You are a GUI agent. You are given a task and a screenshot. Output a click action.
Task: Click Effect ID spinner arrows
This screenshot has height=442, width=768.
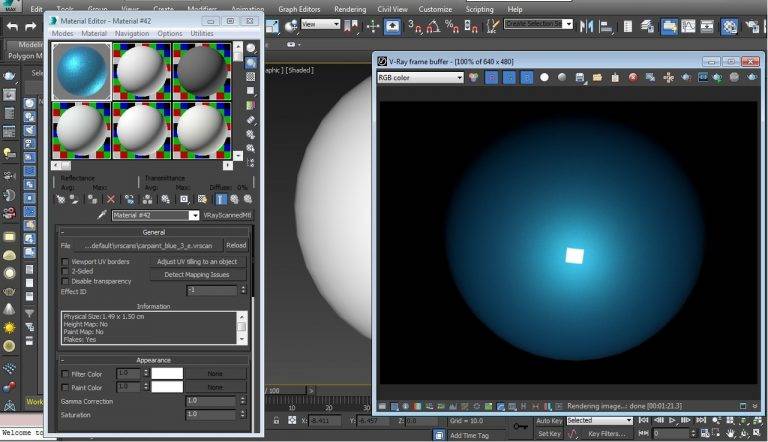(243, 291)
